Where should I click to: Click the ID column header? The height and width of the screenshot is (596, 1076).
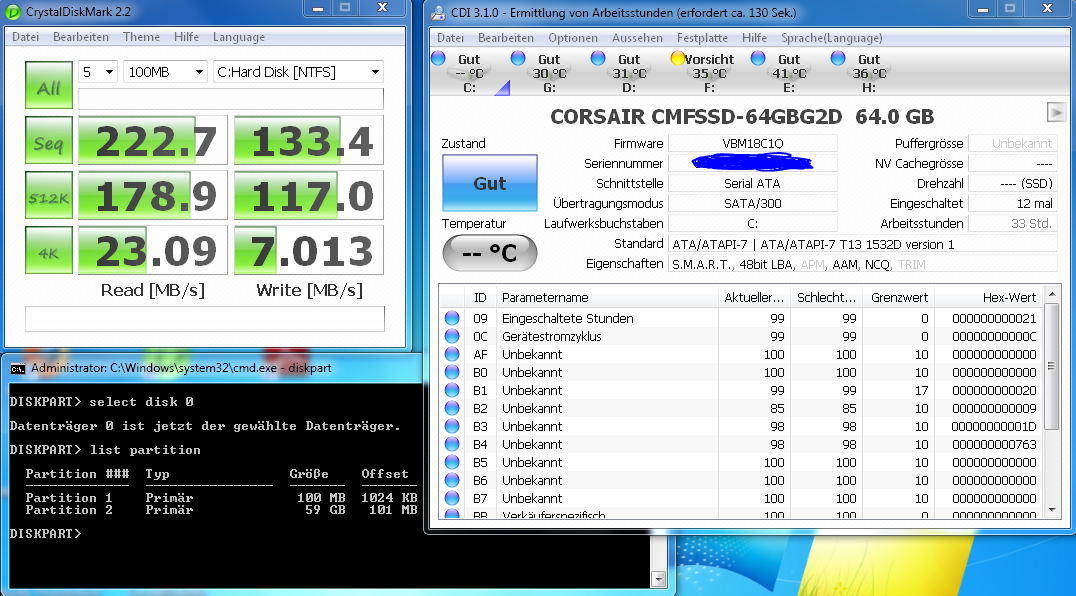click(x=480, y=297)
